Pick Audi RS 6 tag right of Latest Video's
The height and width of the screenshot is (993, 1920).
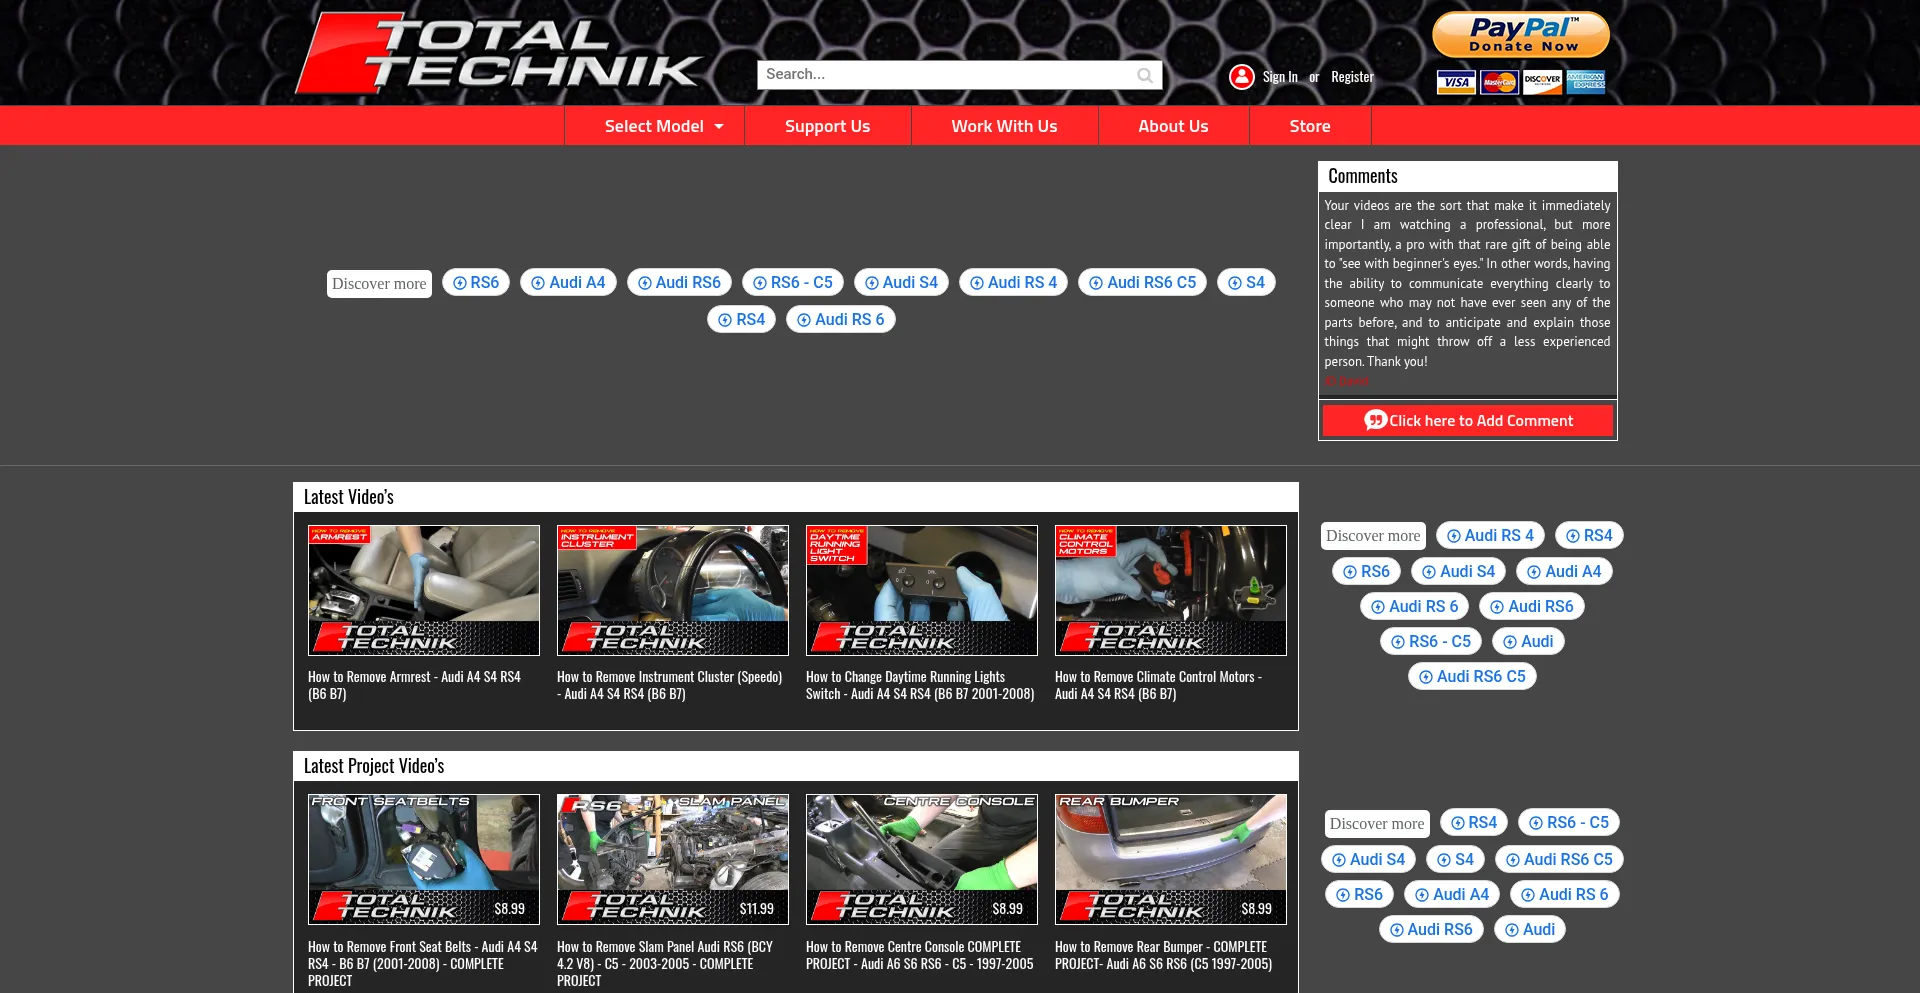click(x=1415, y=607)
